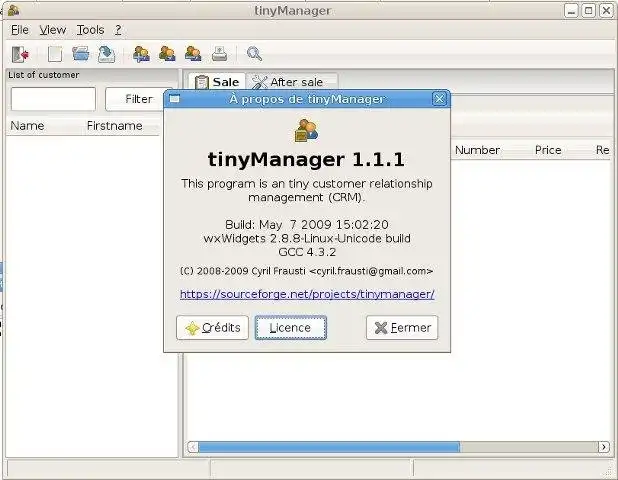
Task: Sort by the Price column header
Action: 548,150
